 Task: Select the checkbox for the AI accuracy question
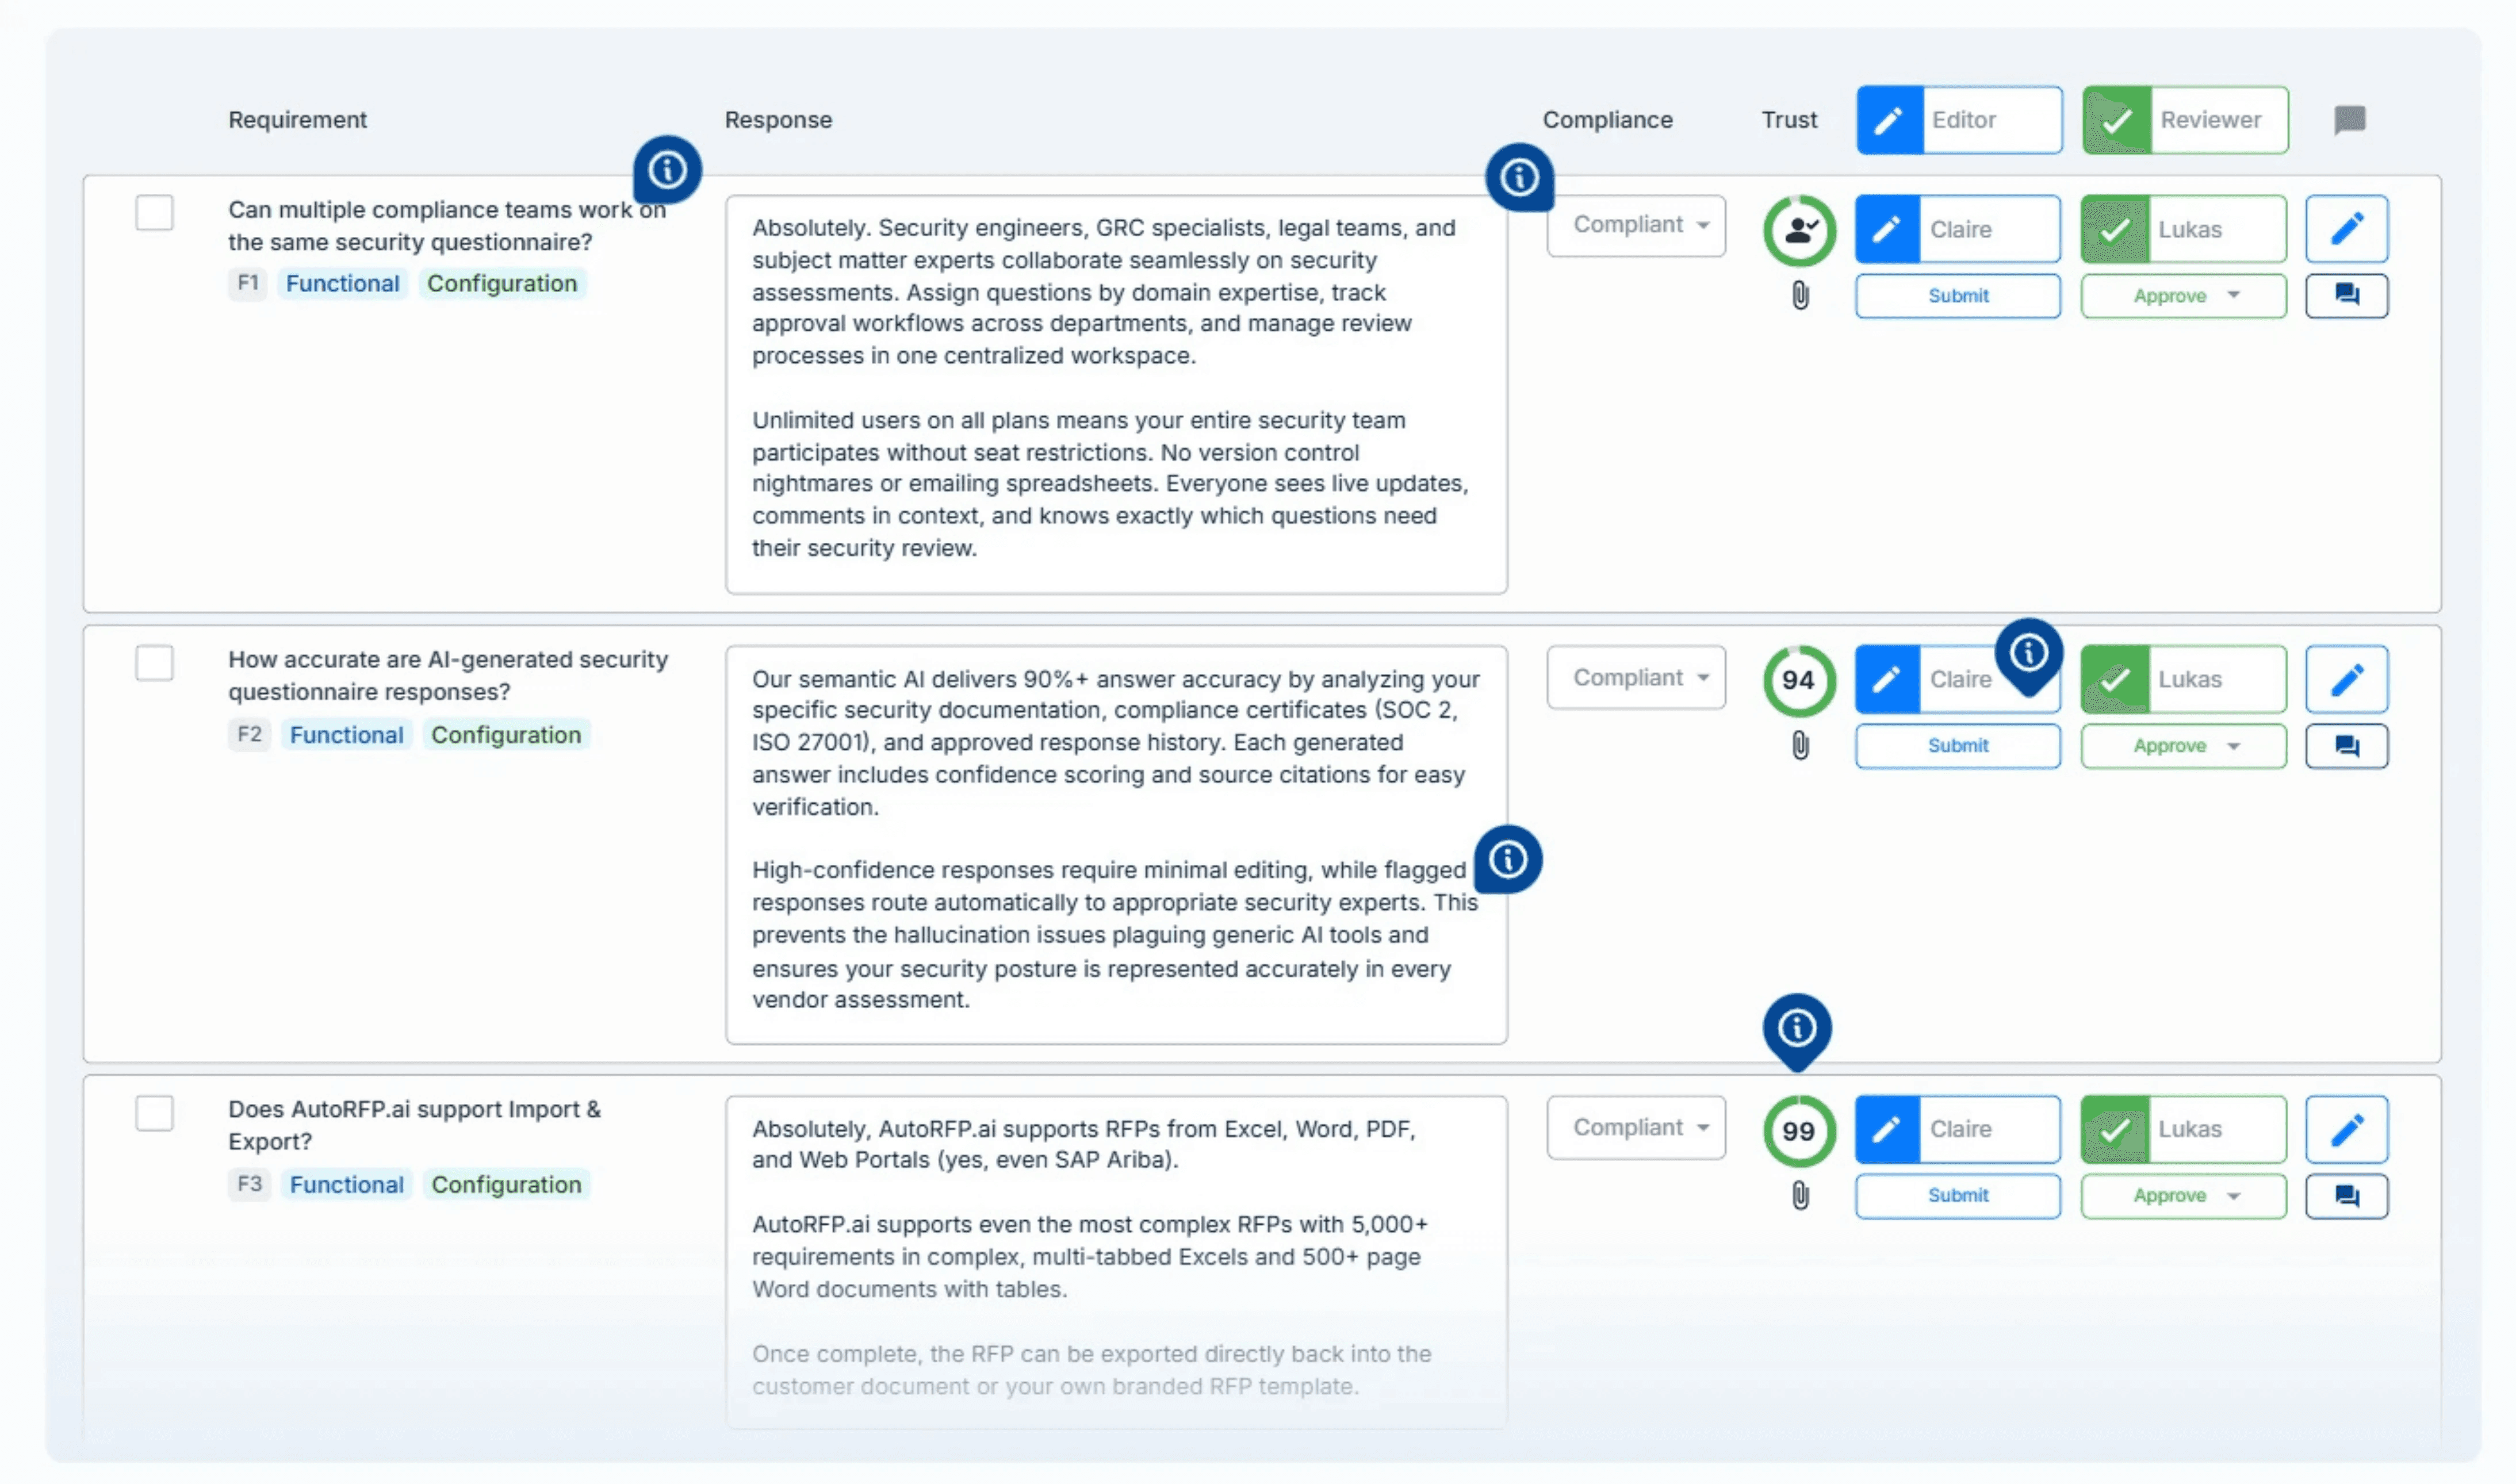(x=154, y=663)
